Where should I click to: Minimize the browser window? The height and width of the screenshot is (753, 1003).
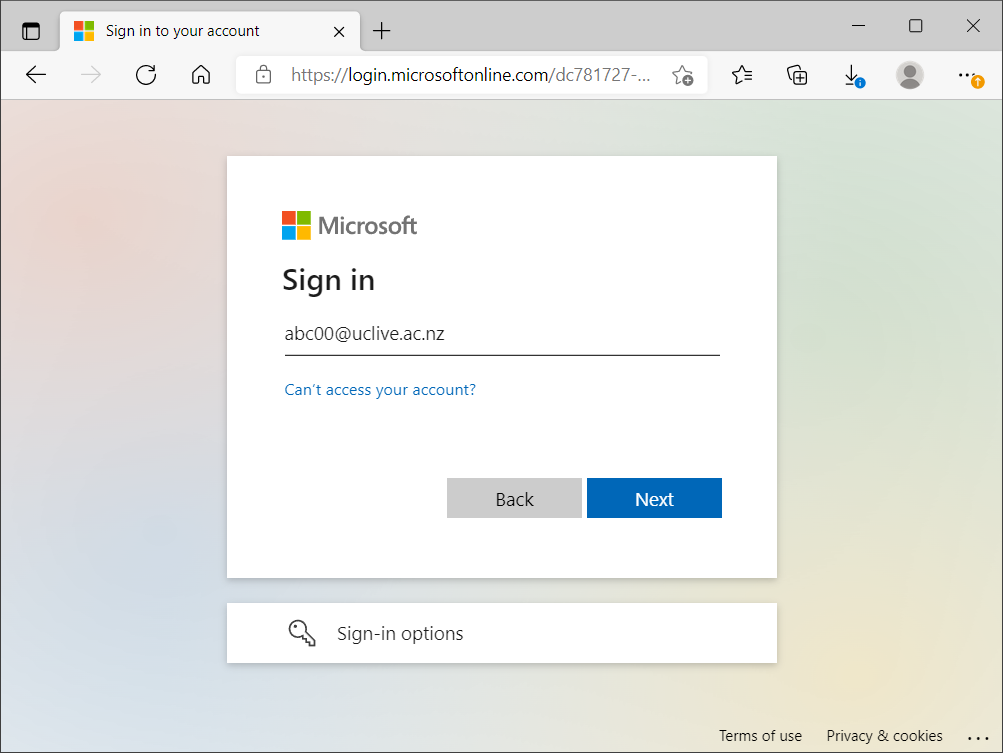pyautogui.click(x=858, y=26)
